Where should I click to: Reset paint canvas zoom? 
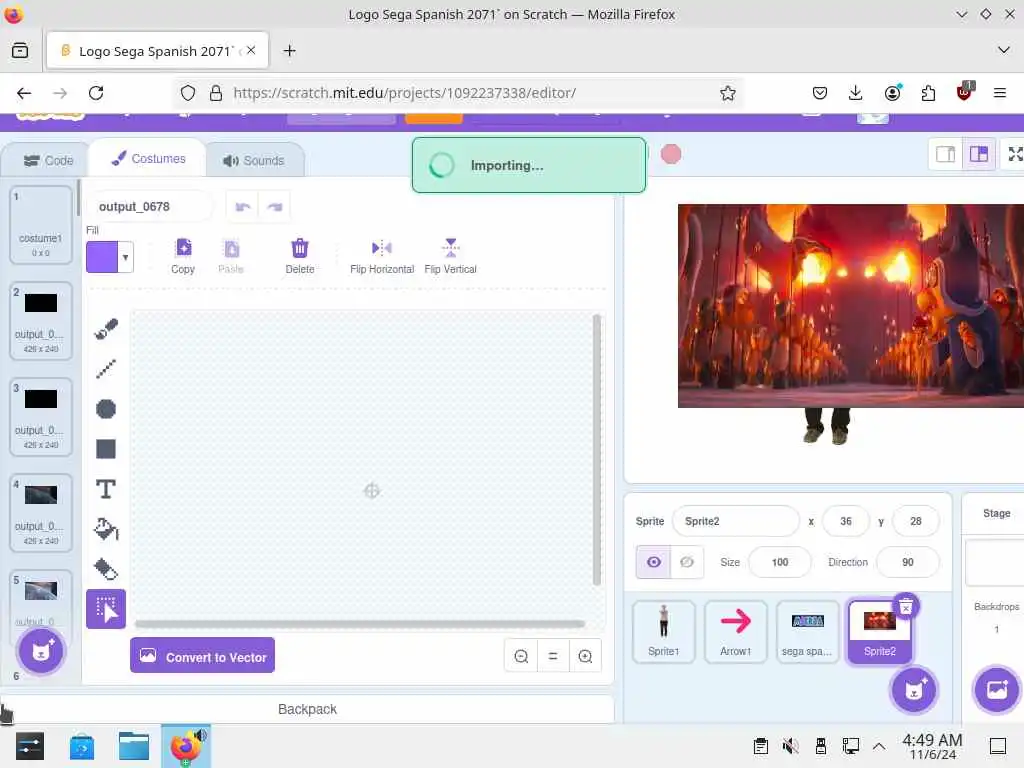pyautogui.click(x=553, y=656)
